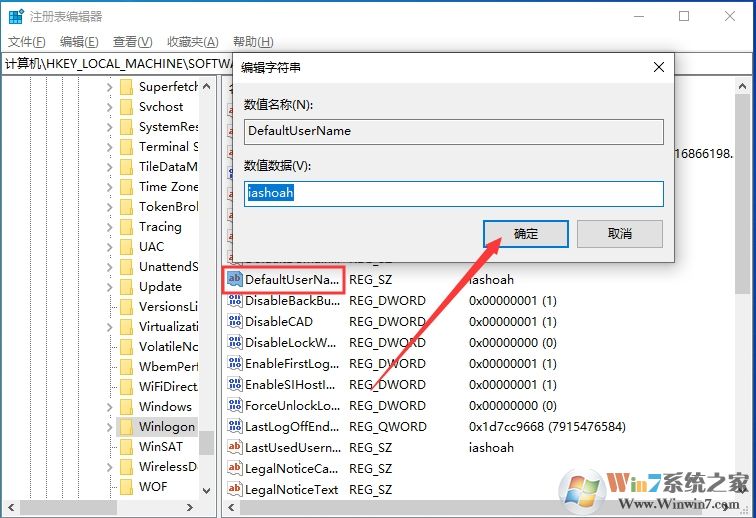Select the Winlogon tree item label

point(167,427)
